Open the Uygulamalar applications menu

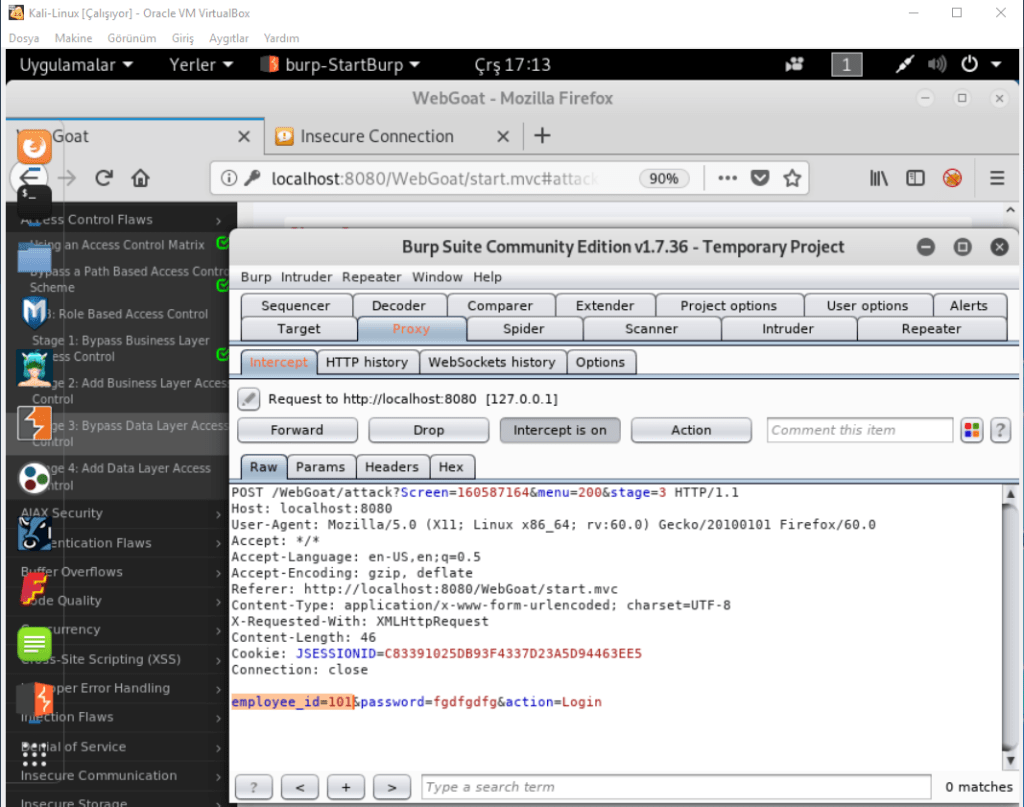76,65
